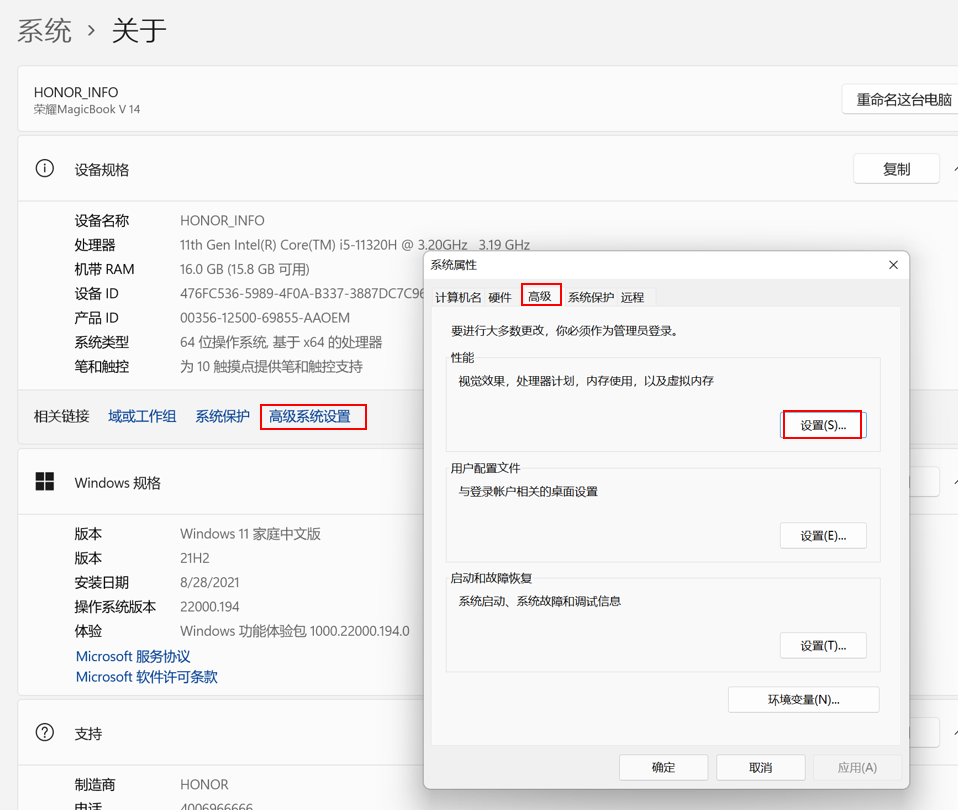Screen dimensions: 958x810
Task: Open the 系统保护 tab in 系统属性 dialog
Action: [590, 297]
